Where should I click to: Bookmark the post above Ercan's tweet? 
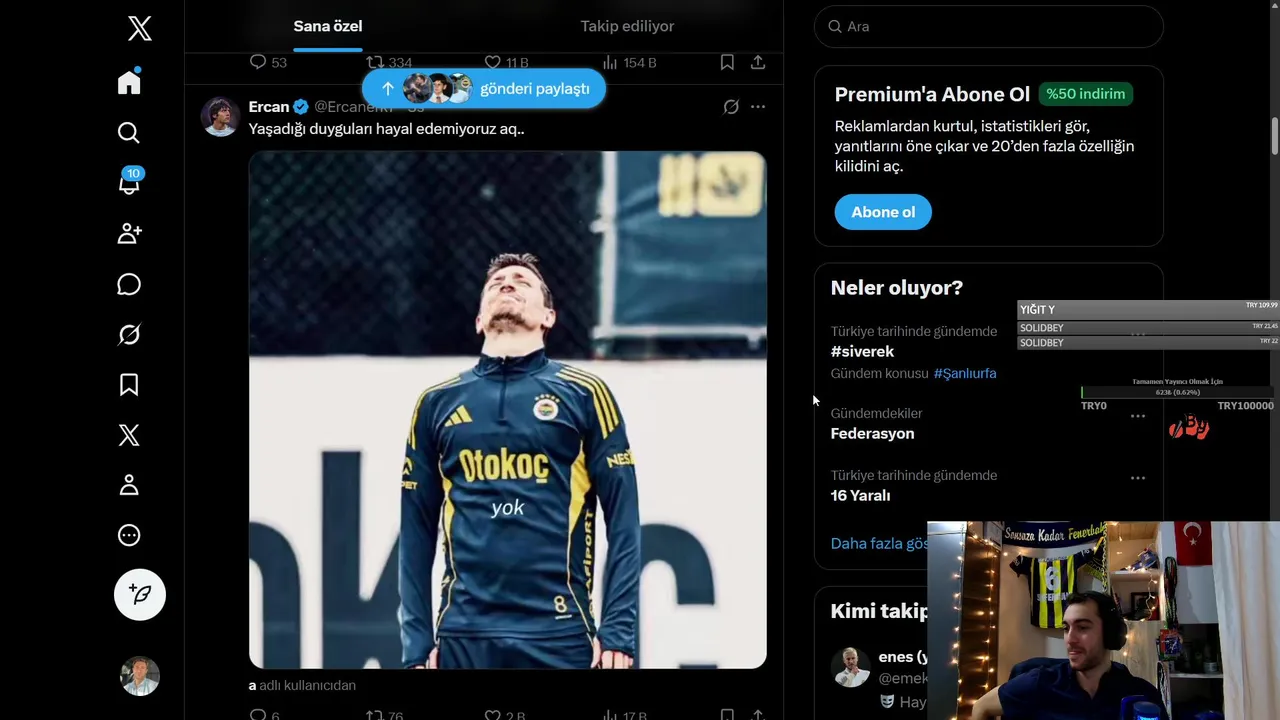pyautogui.click(x=727, y=62)
